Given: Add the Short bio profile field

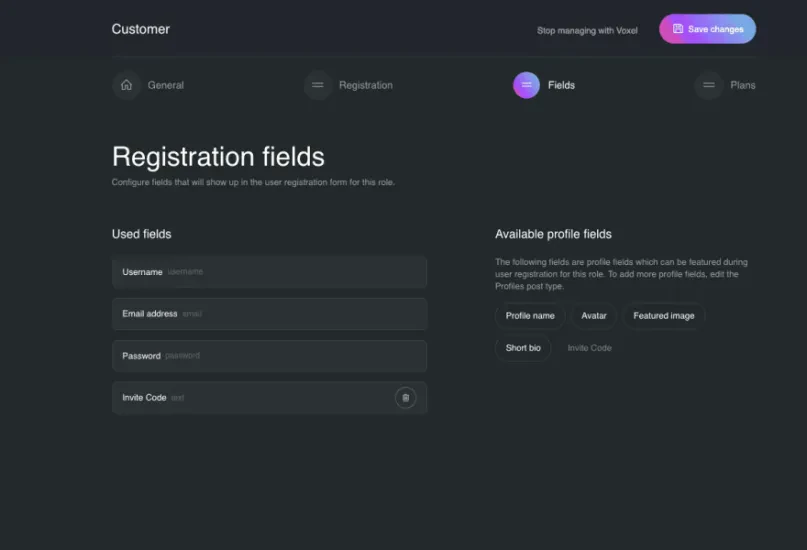Looking at the screenshot, I should point(523,348).
